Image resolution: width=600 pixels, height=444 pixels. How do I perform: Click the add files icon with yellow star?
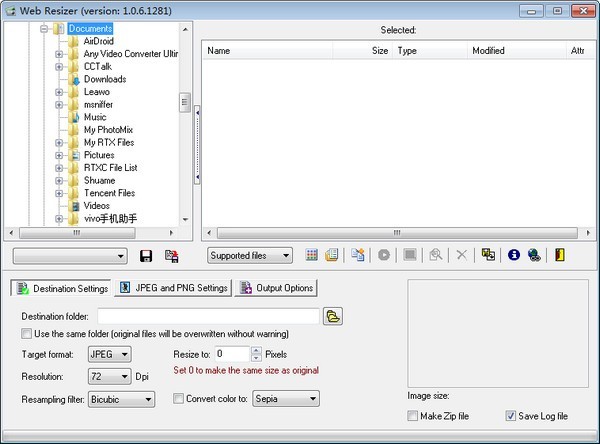click(358, 255)
